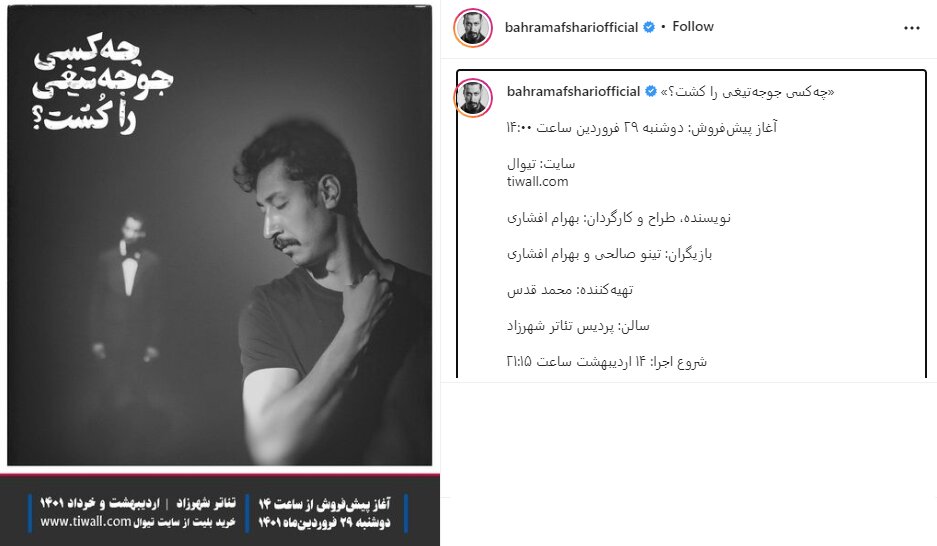Click the caption's first line with the play title
This screenshot has height=546, width=937.
(747, 91)
